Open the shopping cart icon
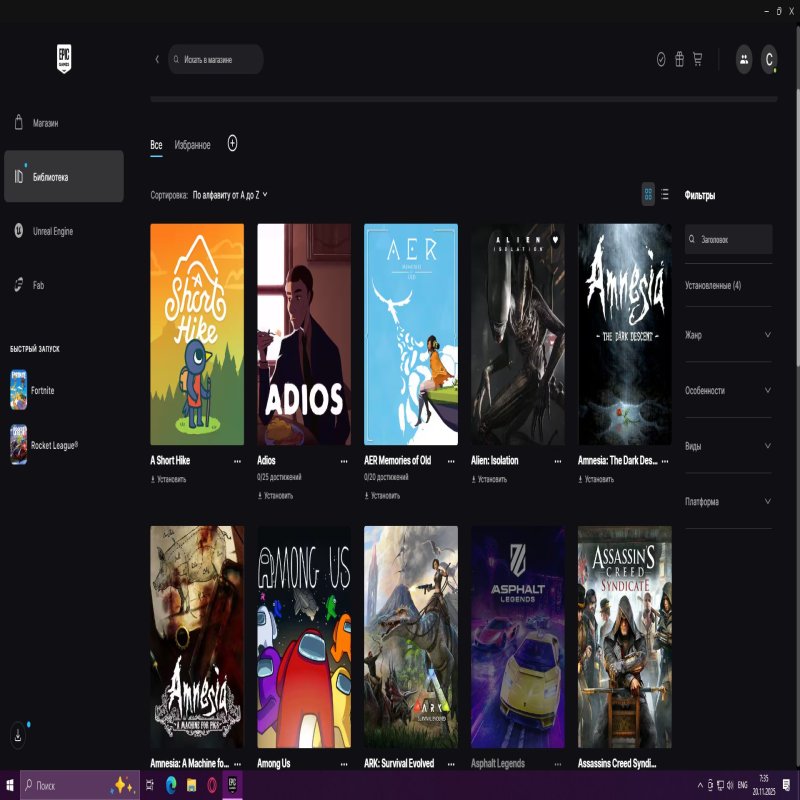 coord(697,59)
